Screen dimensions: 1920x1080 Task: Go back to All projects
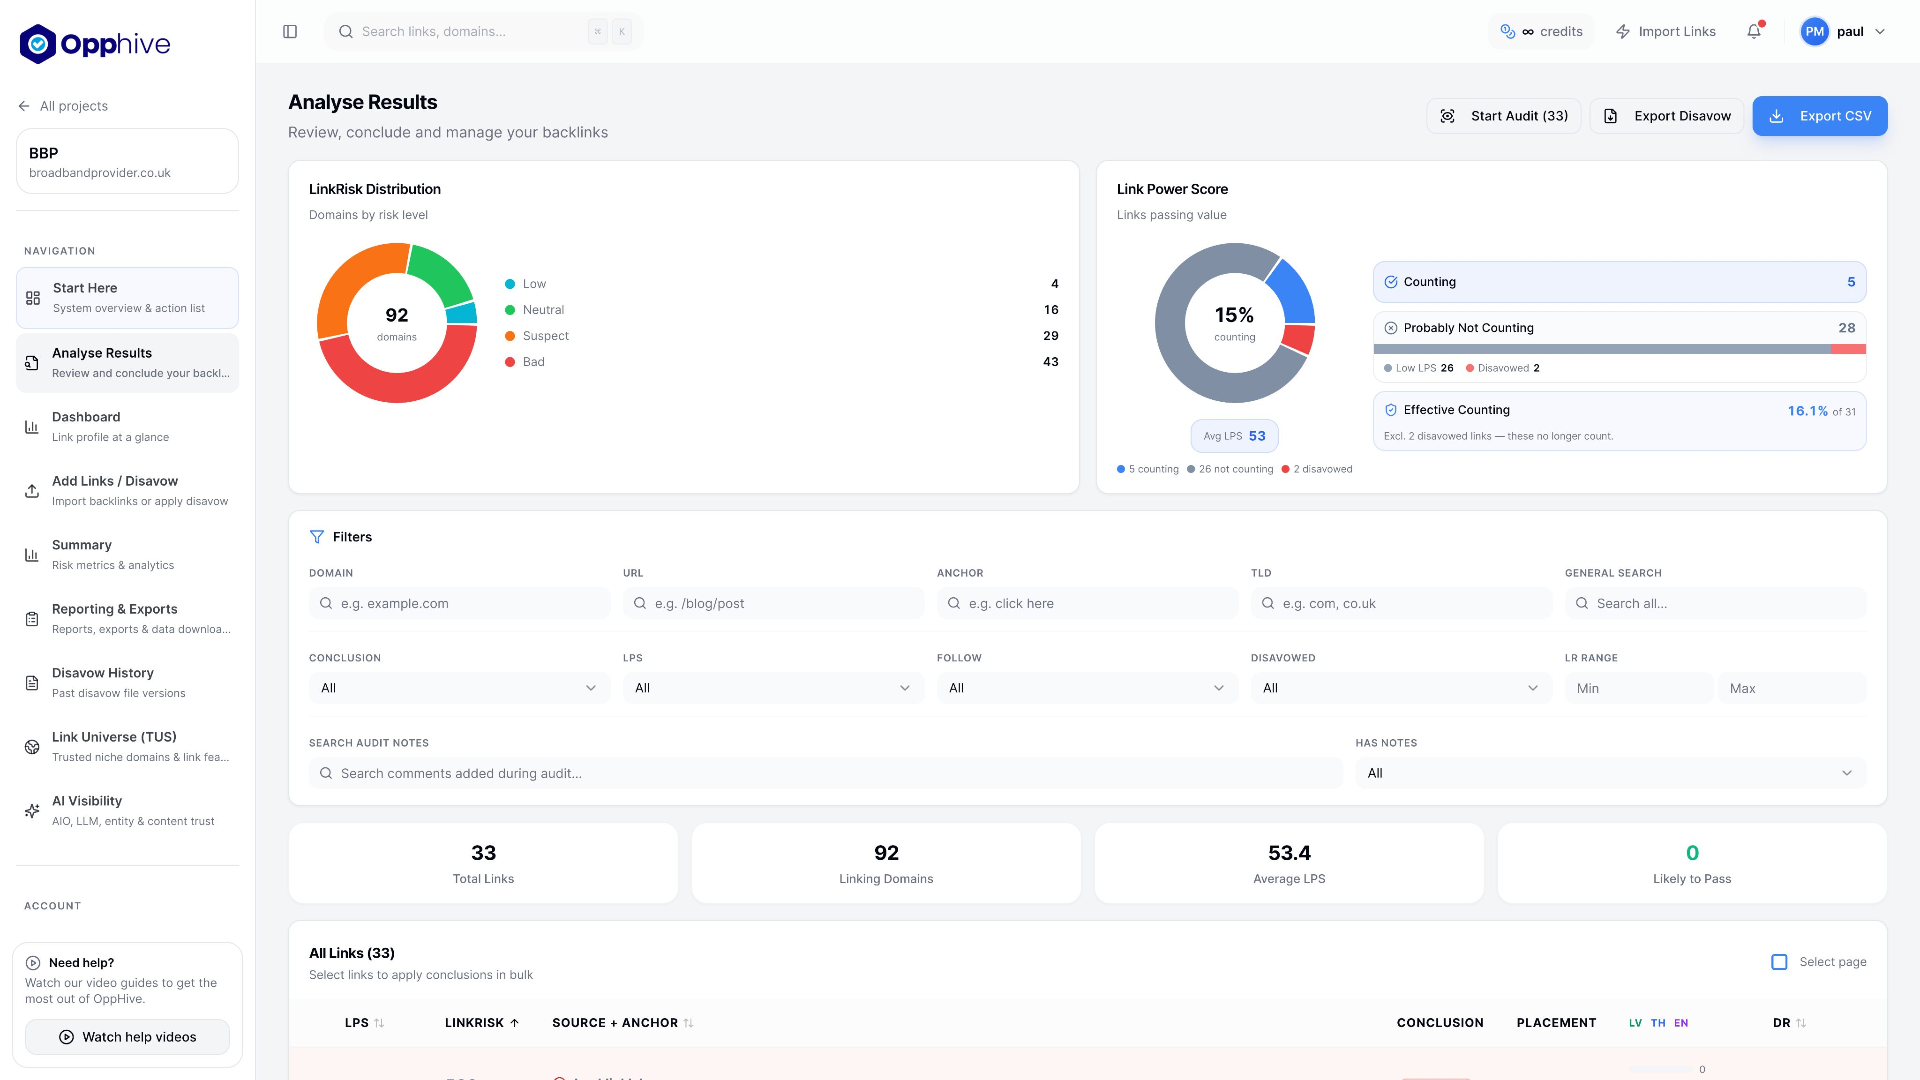pos(63,106)
